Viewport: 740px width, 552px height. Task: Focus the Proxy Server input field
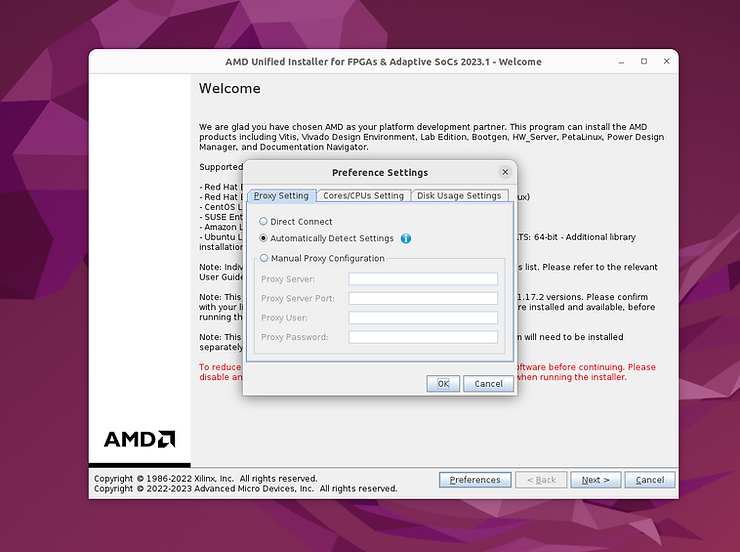[x=423, y=279]
